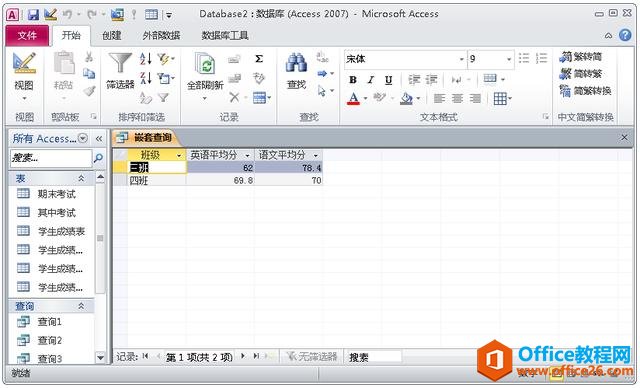Screen dimensions: 640x388
Task: Click the navigation pane search box
Action: [x=51, y=158]
